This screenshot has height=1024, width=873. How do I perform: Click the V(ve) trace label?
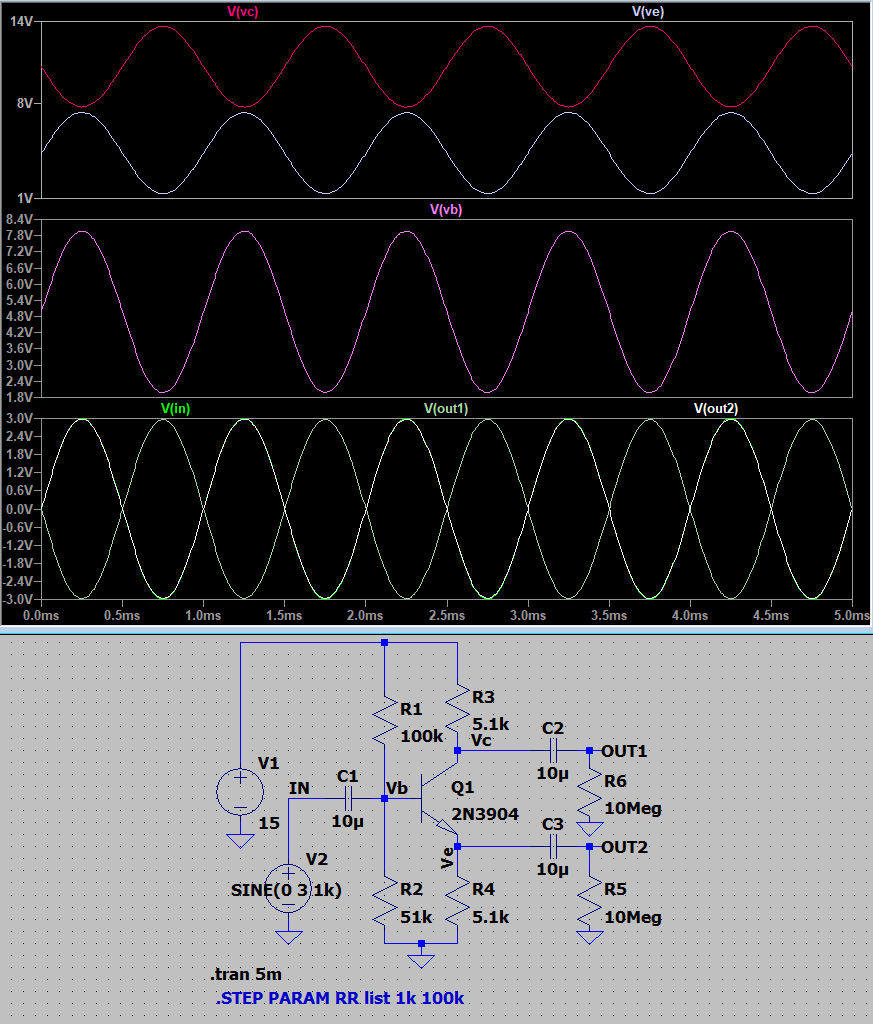point(648,12)
